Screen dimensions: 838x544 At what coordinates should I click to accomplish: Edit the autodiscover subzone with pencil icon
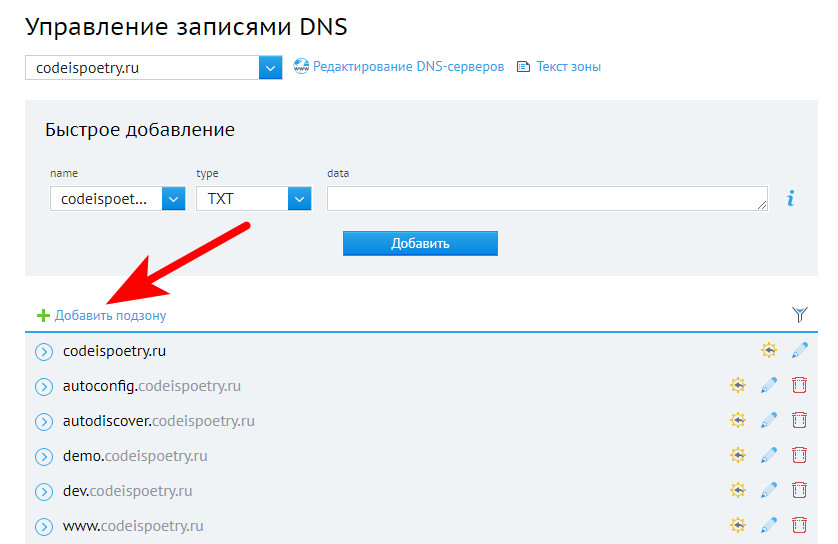769,420
